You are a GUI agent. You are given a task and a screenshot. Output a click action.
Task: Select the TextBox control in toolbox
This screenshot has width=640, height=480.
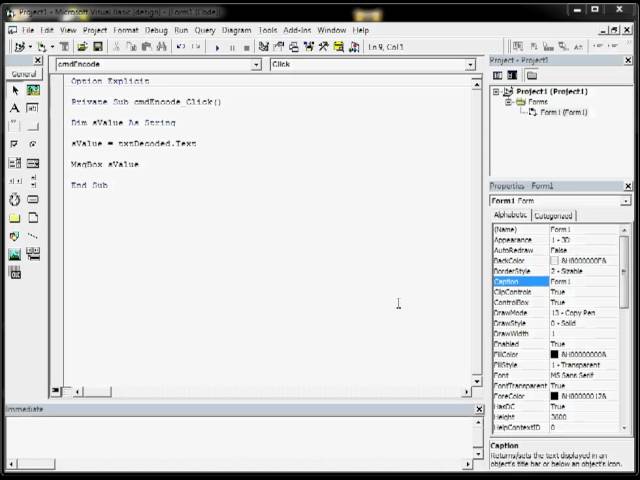click(33, 108)
